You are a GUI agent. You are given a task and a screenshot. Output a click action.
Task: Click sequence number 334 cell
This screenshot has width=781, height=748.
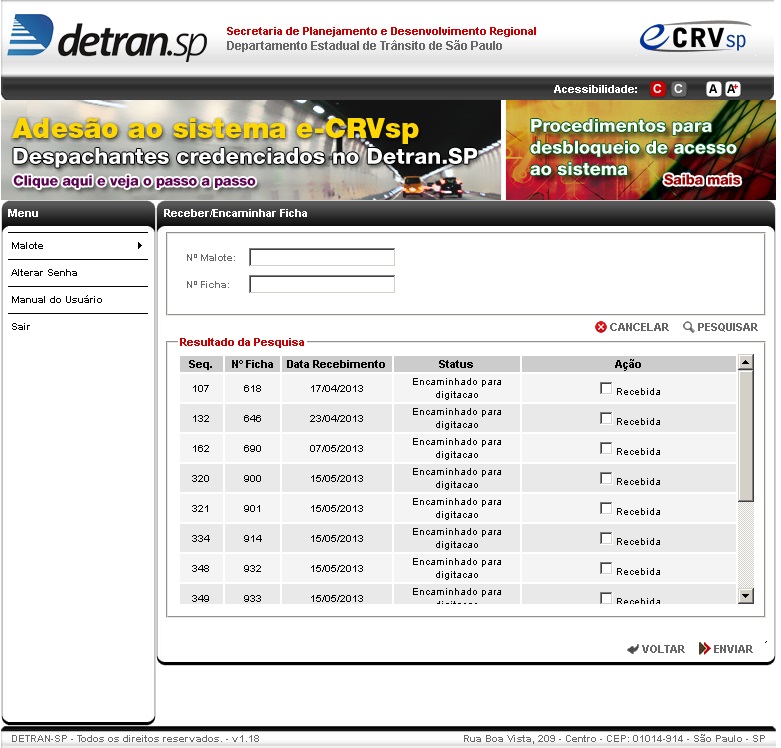tap(201, 538)
